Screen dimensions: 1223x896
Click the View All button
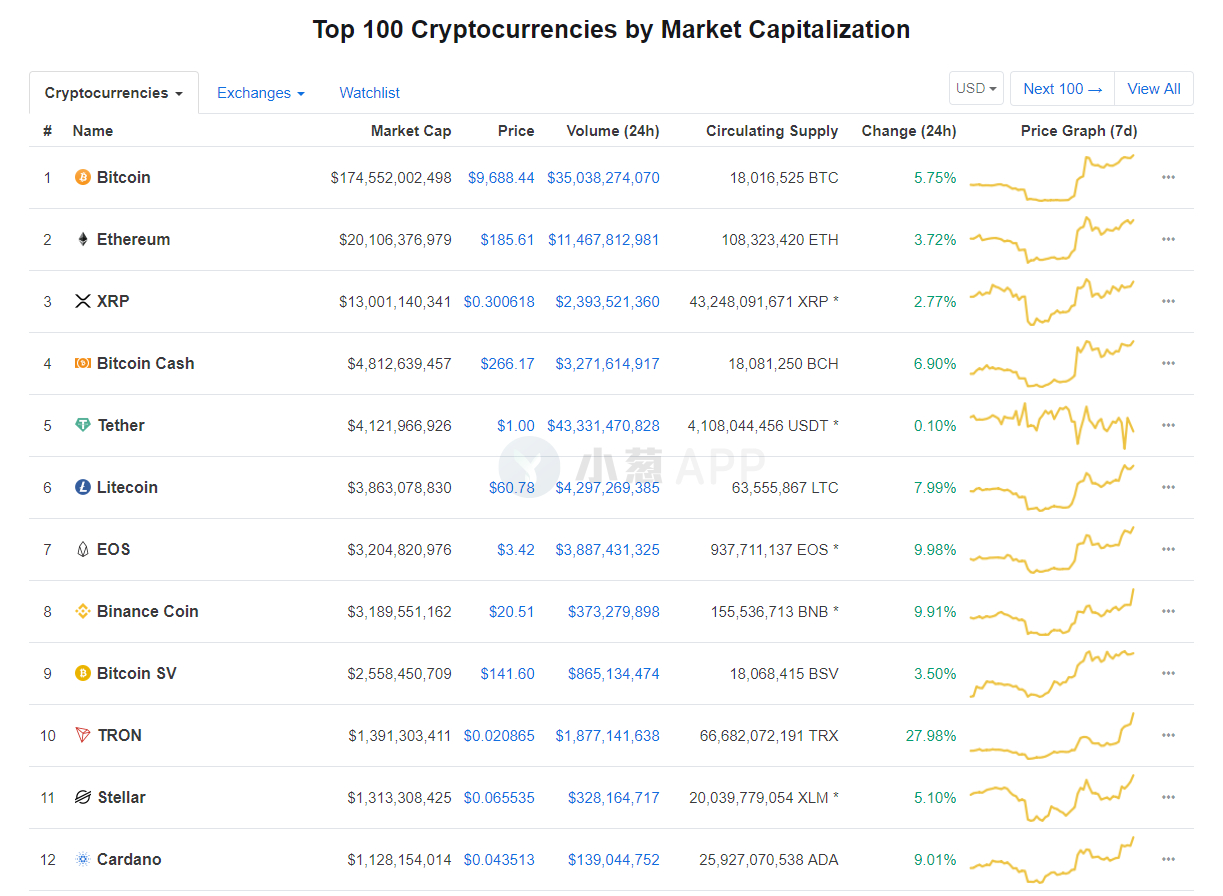pos(1154,89)
